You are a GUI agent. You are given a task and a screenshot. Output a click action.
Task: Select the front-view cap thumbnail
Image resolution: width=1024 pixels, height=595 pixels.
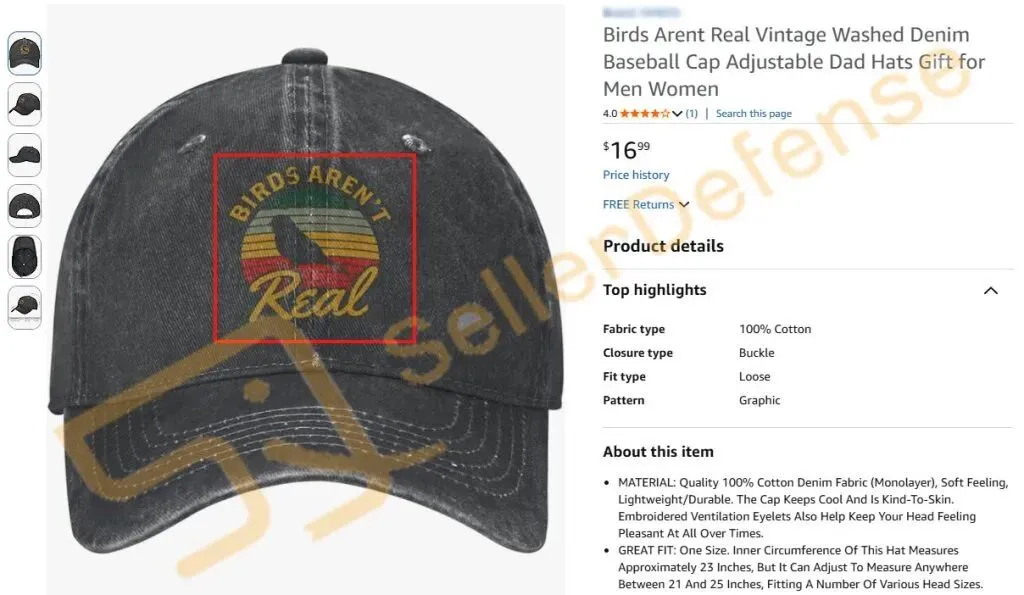[x=24, y=54]
